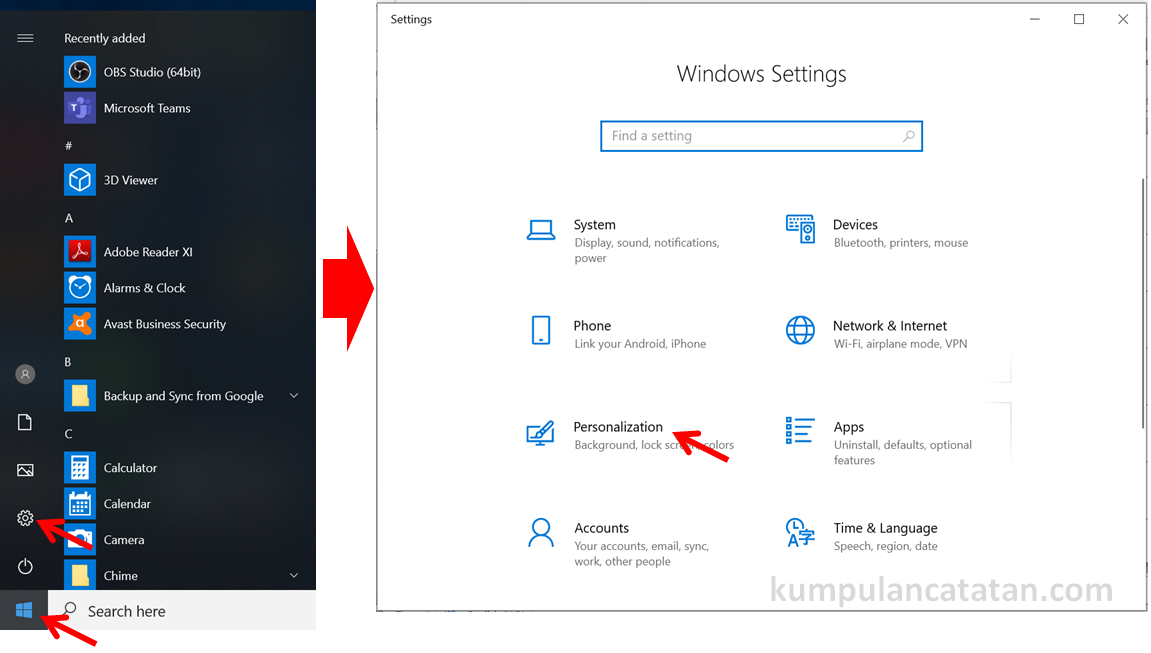Viewport: 1151px width, 653px height.
Task: Open Documents icon in Start sidebar
Action: click(25, 422)
